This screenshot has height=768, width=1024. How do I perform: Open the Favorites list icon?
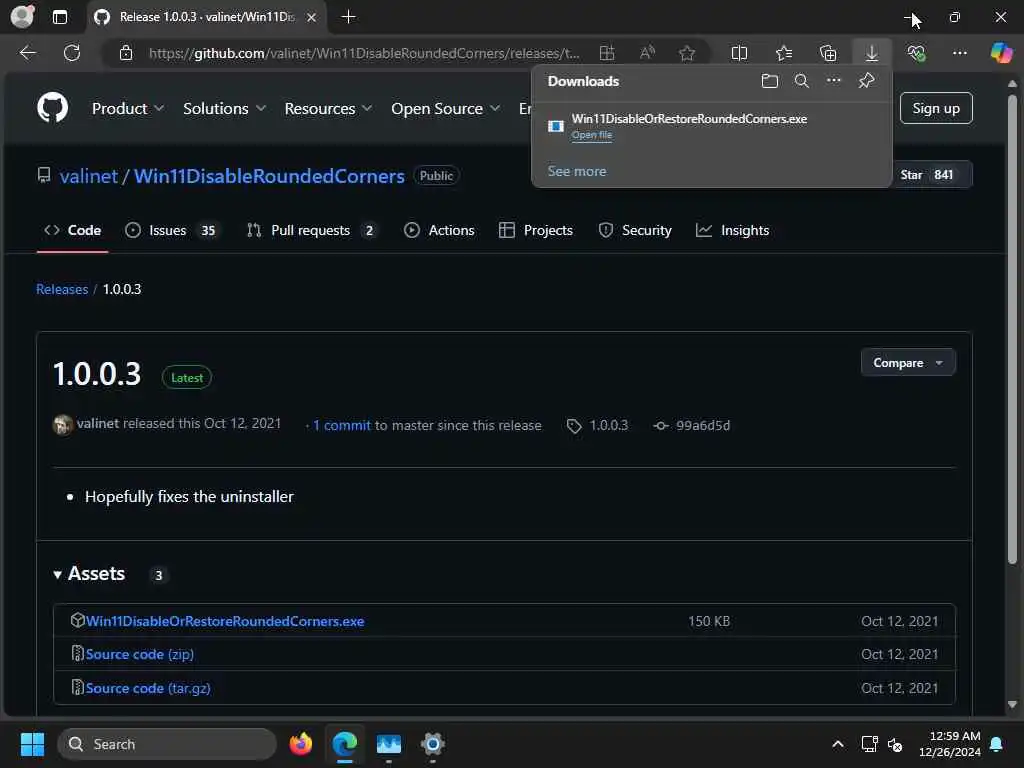784,53
